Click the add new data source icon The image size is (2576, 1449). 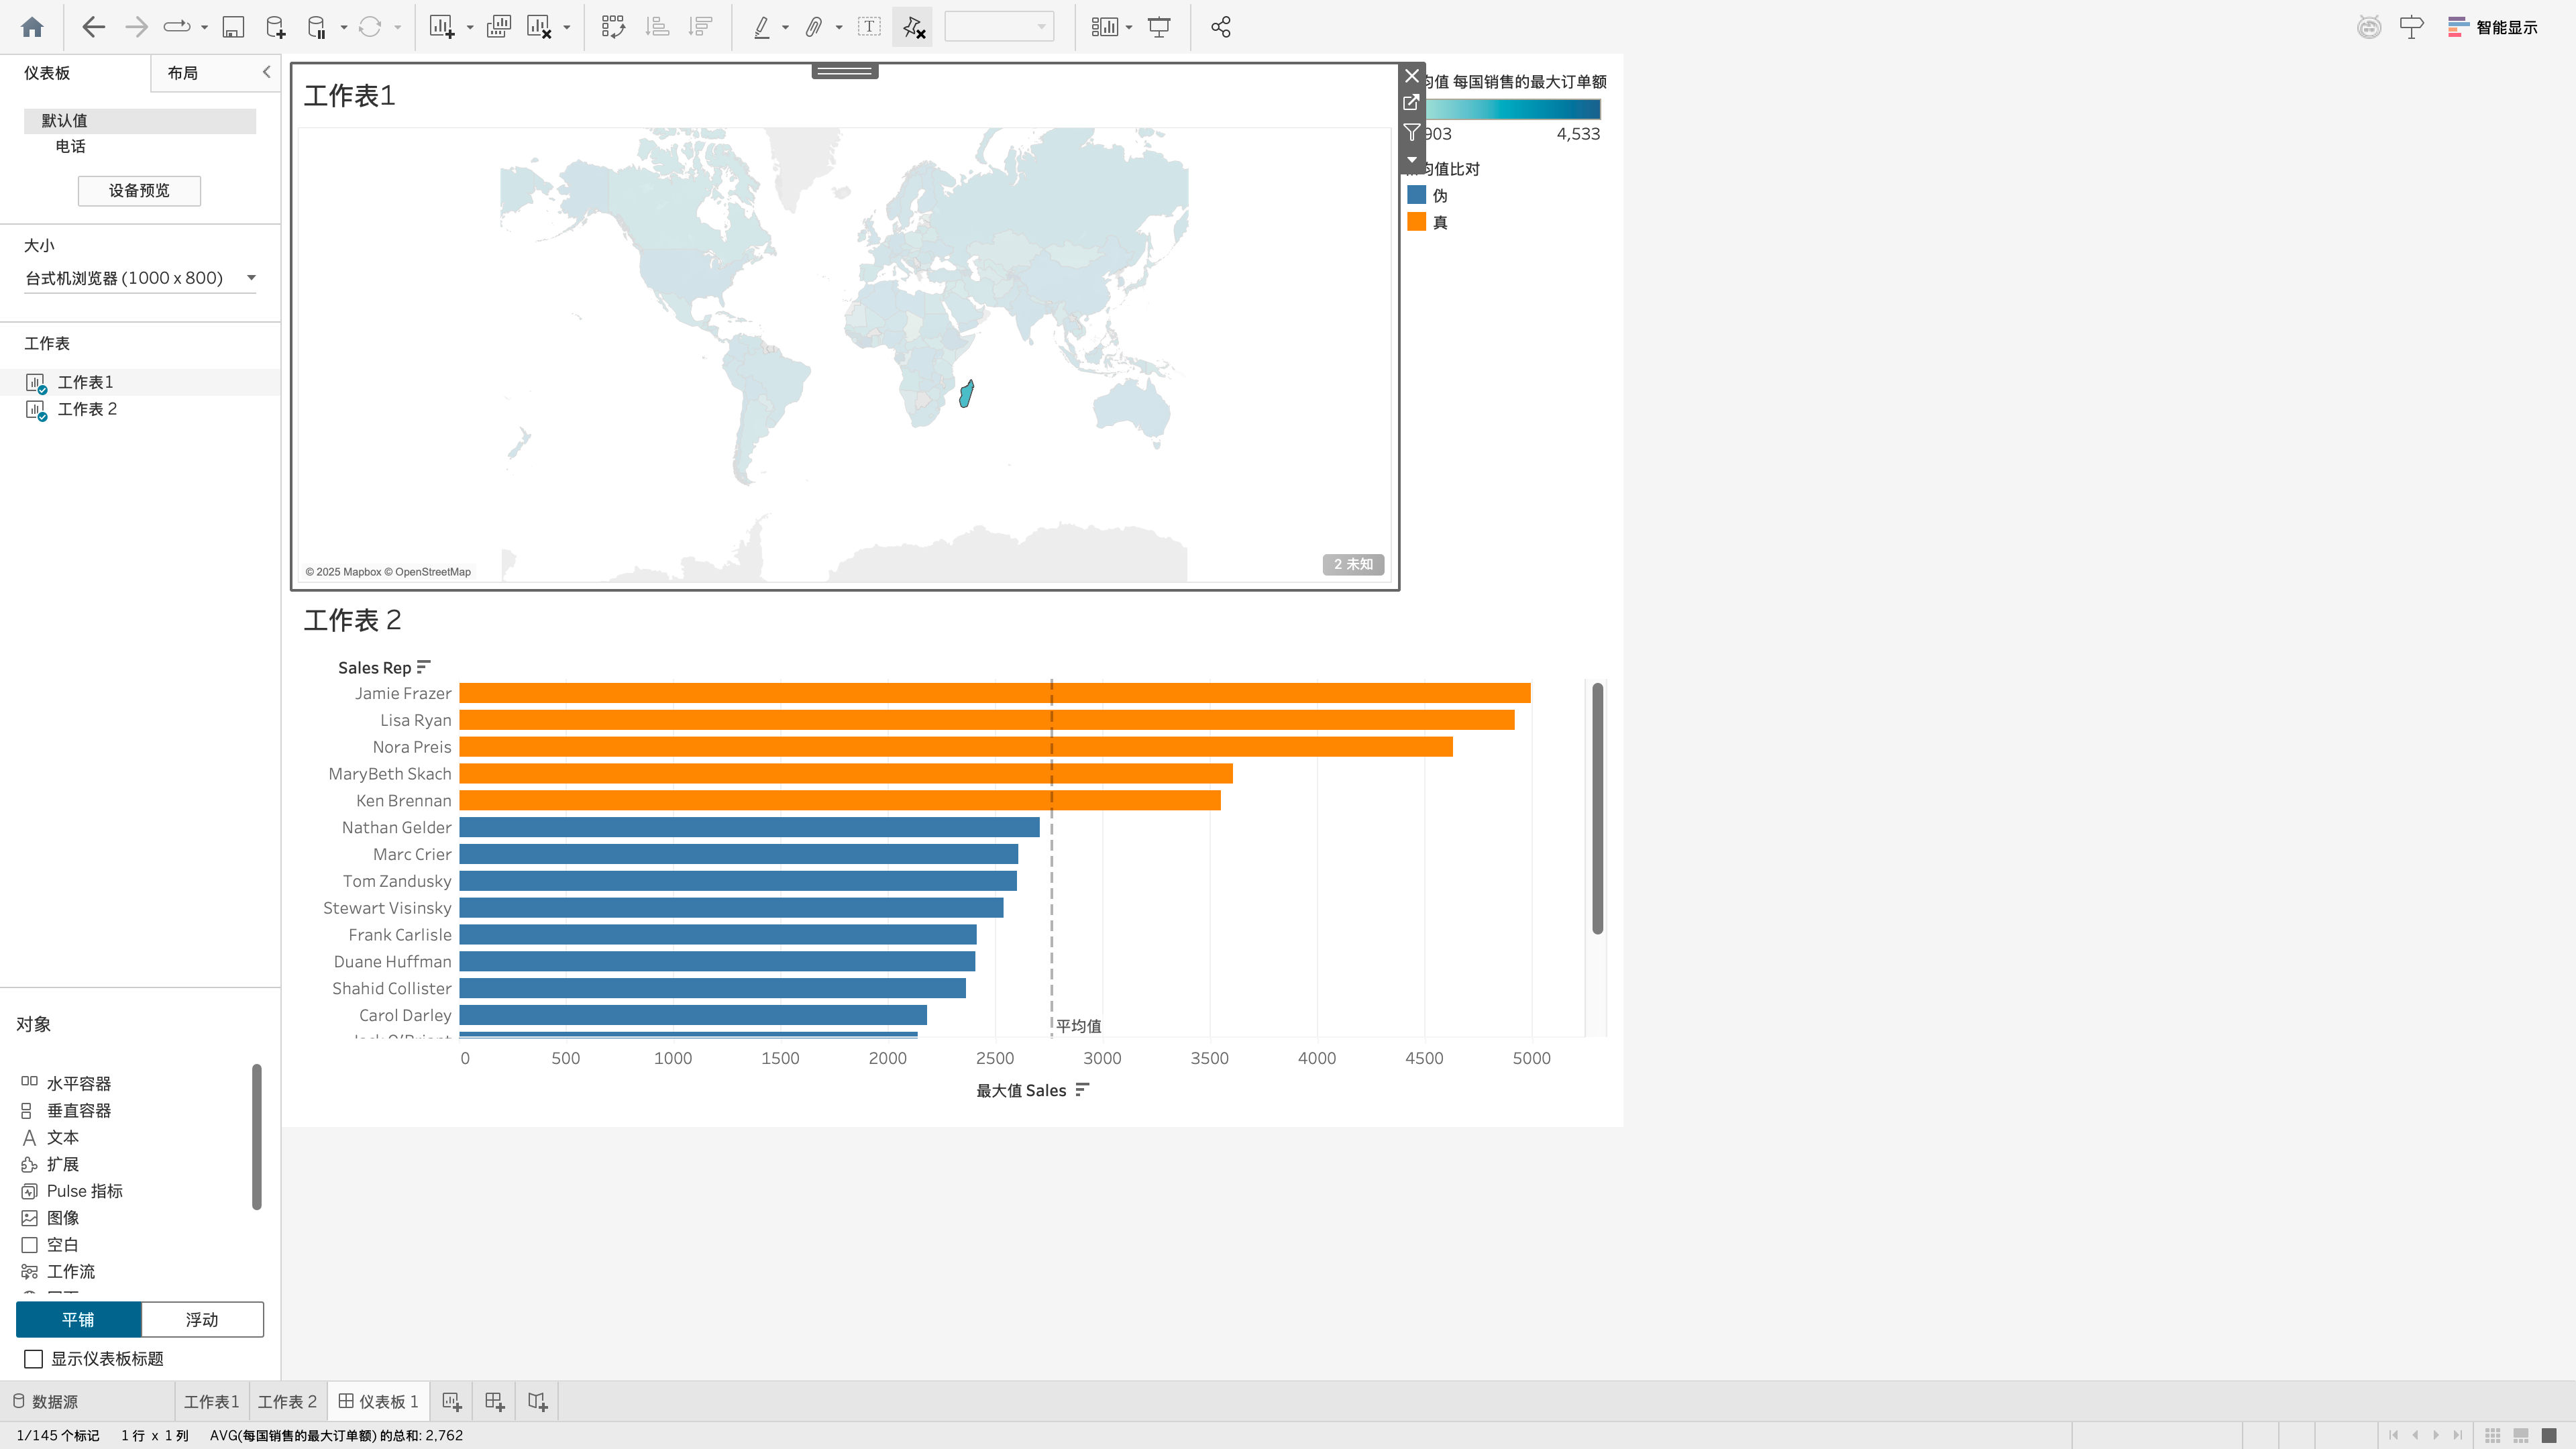[x=275, y=27]
